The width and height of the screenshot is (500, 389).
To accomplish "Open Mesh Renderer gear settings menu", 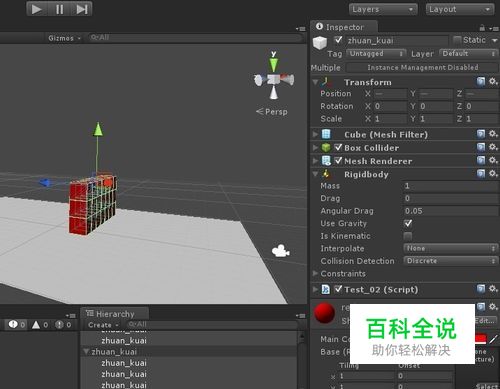I will 493,160.
